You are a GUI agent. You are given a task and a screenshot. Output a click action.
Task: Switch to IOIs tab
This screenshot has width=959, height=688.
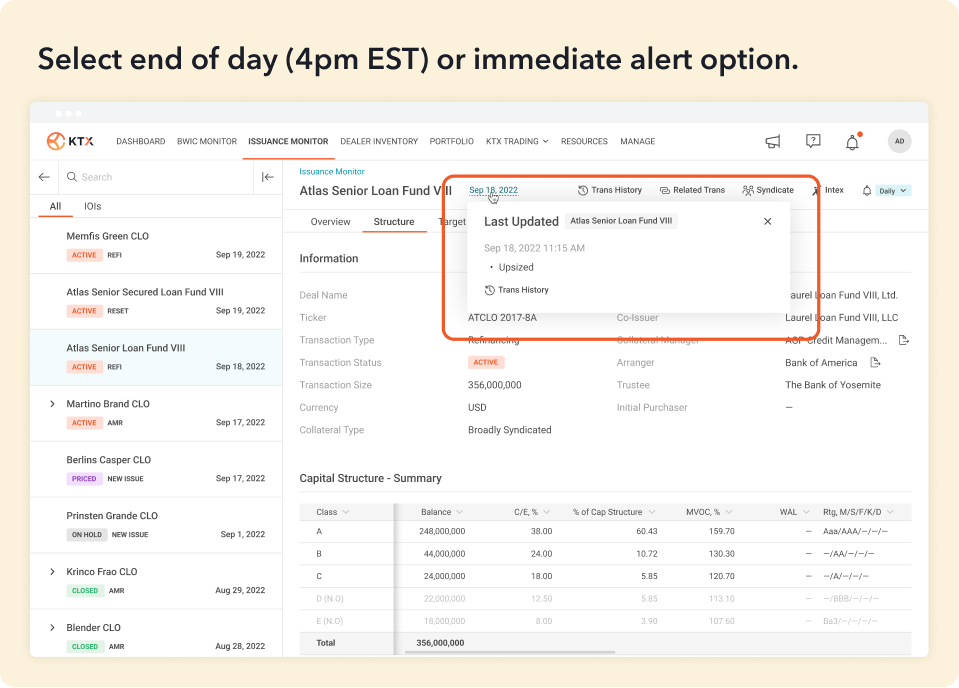[92, 206]
